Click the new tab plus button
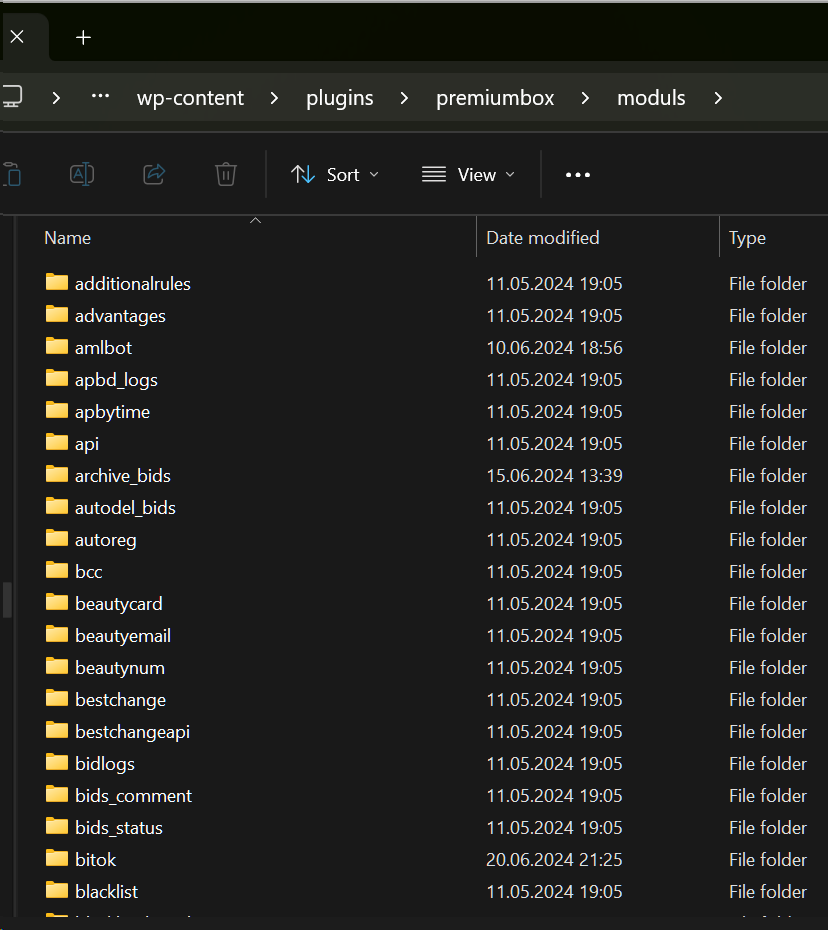Screen dimensions: 828x930 (x=83, y=38)
